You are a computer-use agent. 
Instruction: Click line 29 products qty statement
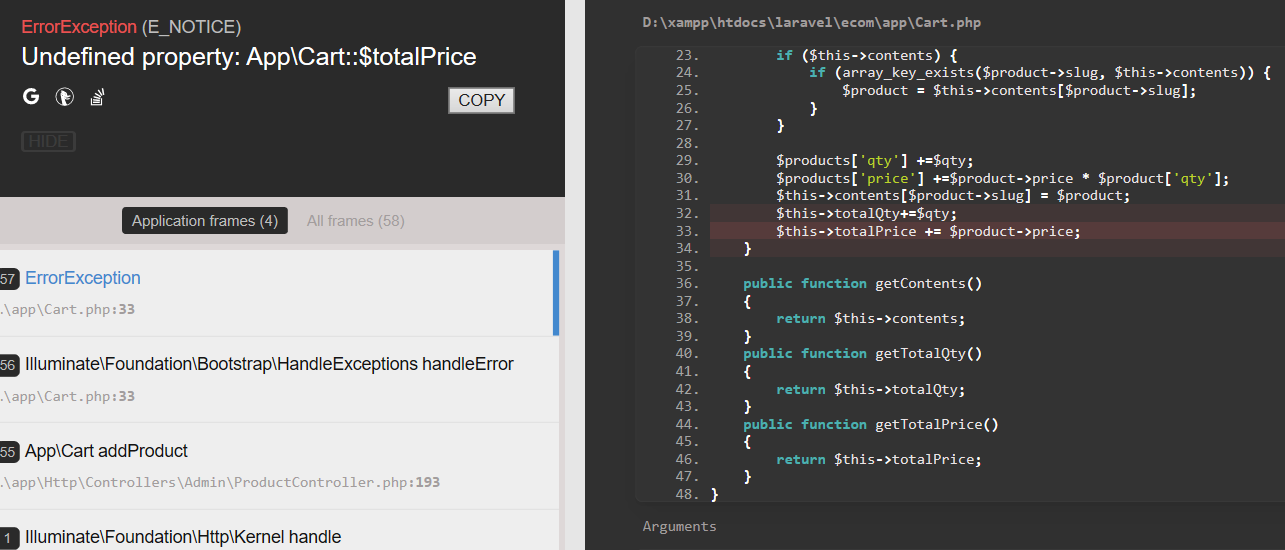[x=875, y=160]
